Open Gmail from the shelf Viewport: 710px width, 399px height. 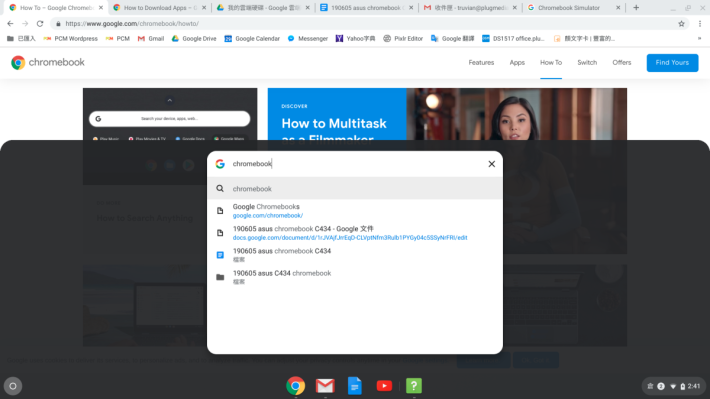(325, 386)
